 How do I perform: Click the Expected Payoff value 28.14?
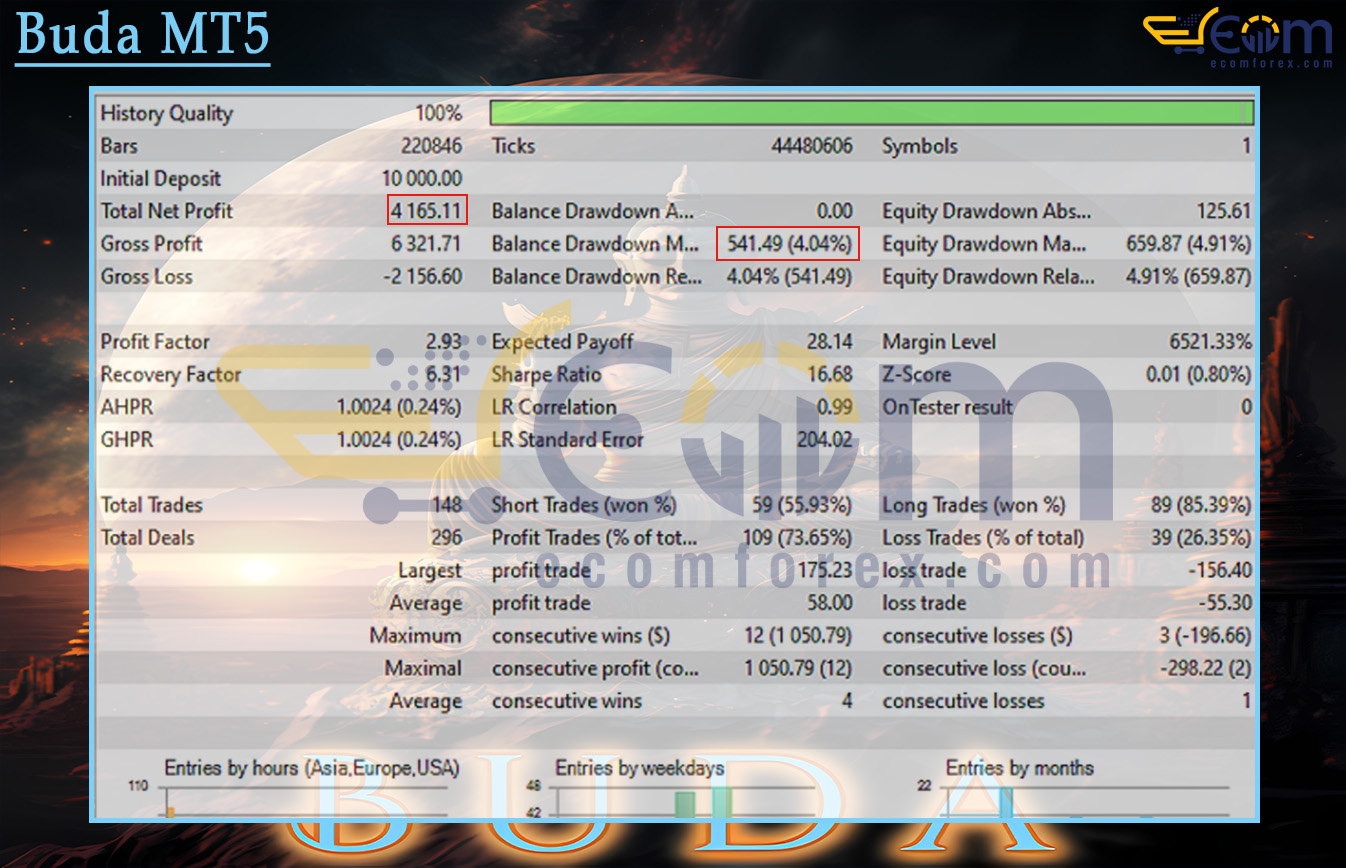pos(829,342)
